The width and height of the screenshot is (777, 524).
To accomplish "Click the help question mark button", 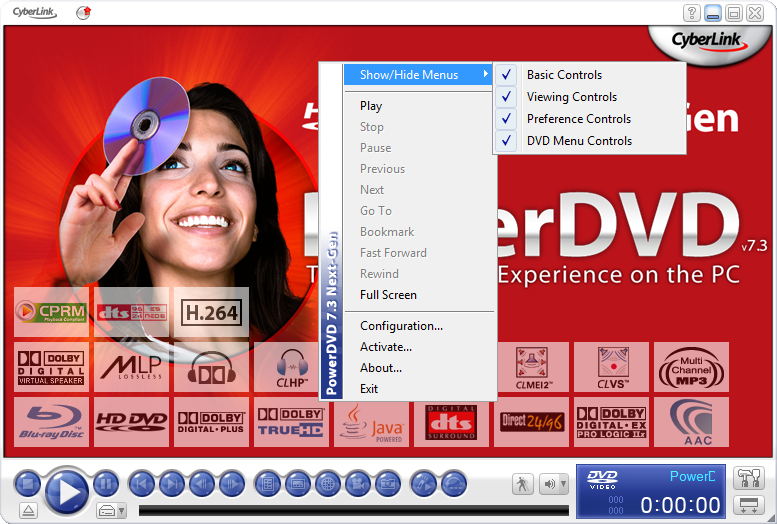I will click(692, 13).
